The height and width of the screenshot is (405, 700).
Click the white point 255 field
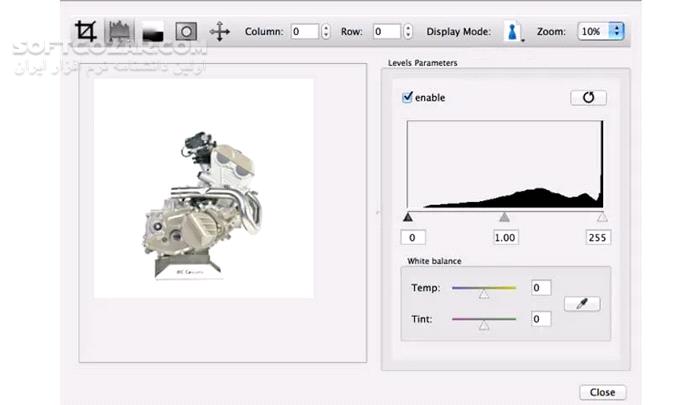point(598,238)
